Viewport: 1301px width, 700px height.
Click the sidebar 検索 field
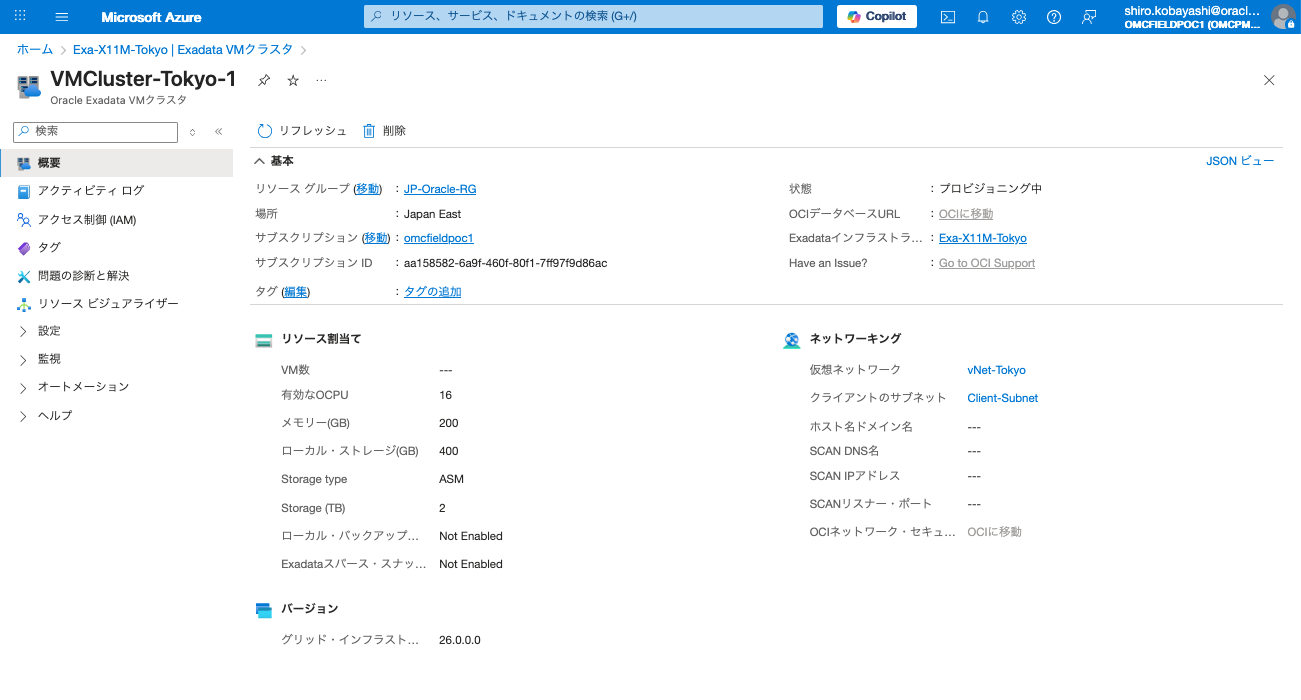96,131
